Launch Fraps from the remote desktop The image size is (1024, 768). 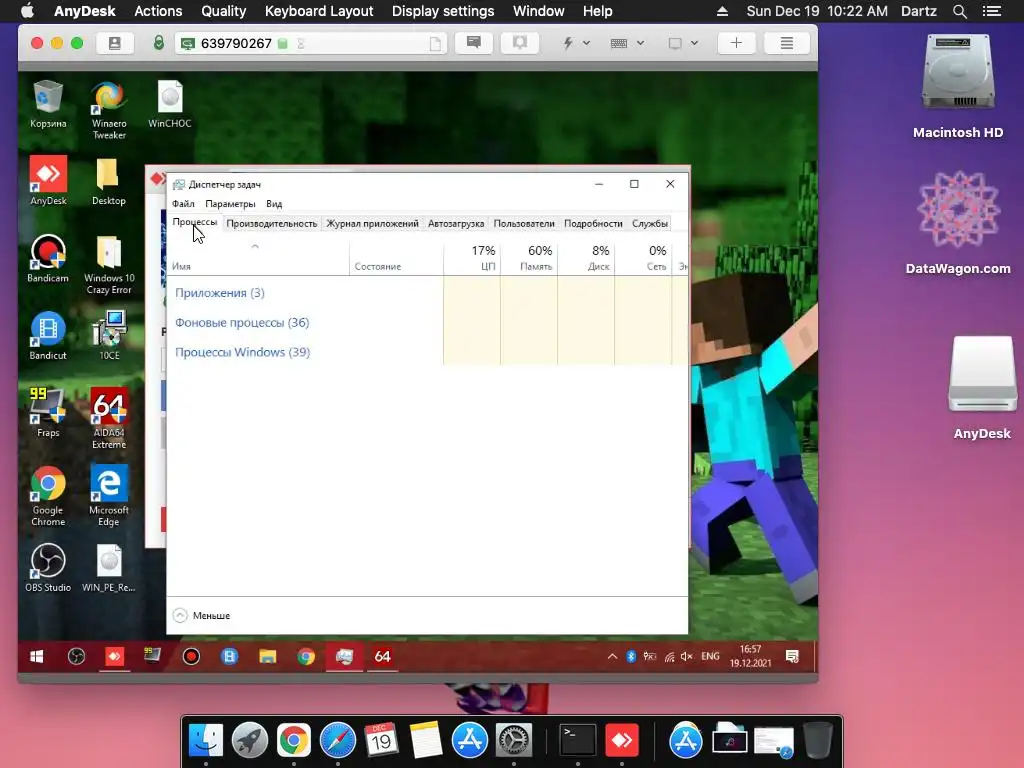point(48,413)
